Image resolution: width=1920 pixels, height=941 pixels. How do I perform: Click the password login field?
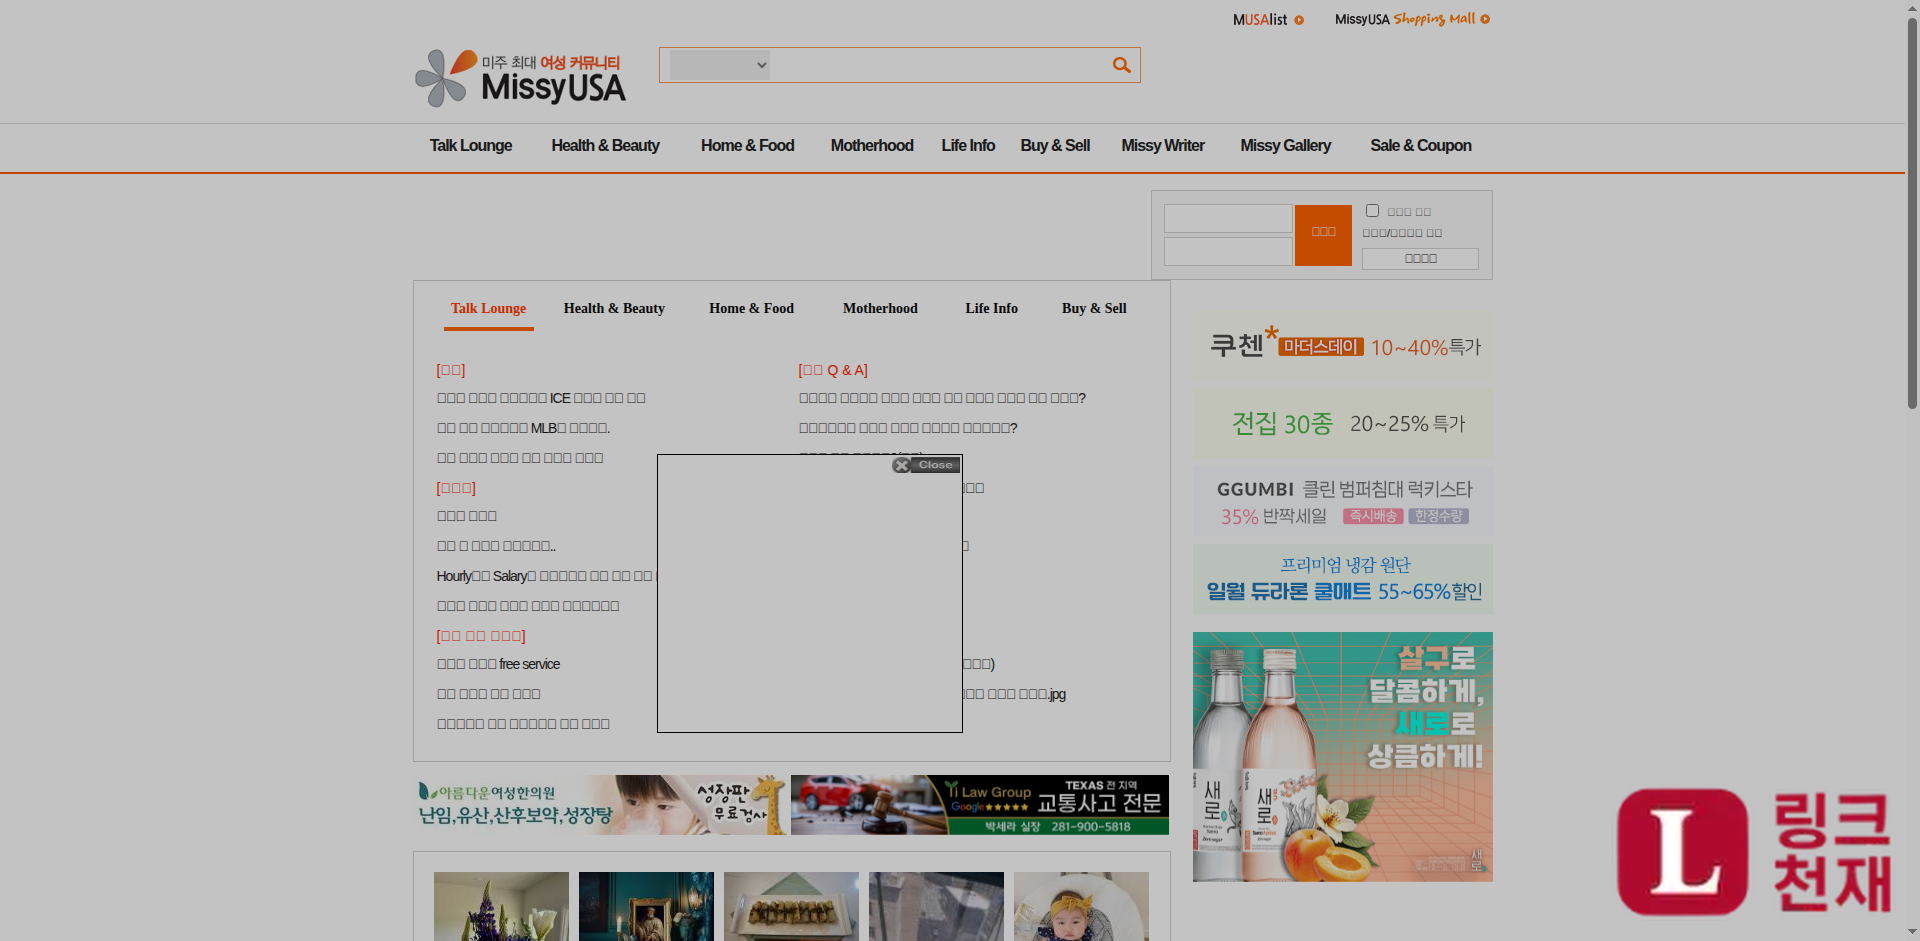click(x=1228, y=251)
